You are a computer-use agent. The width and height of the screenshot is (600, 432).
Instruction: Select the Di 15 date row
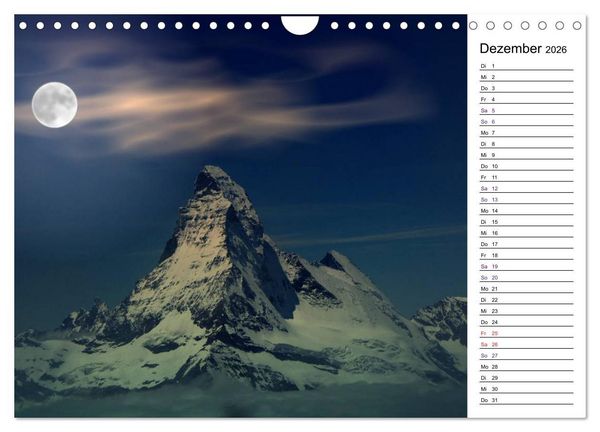click(527, 222)
